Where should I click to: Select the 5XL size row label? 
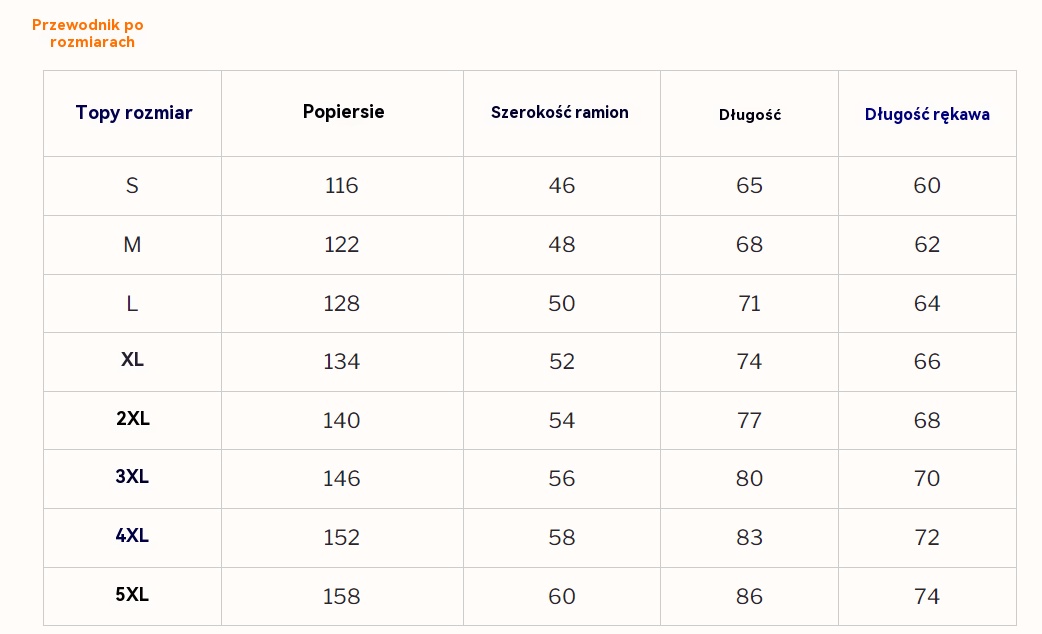[x=132, y=595]
